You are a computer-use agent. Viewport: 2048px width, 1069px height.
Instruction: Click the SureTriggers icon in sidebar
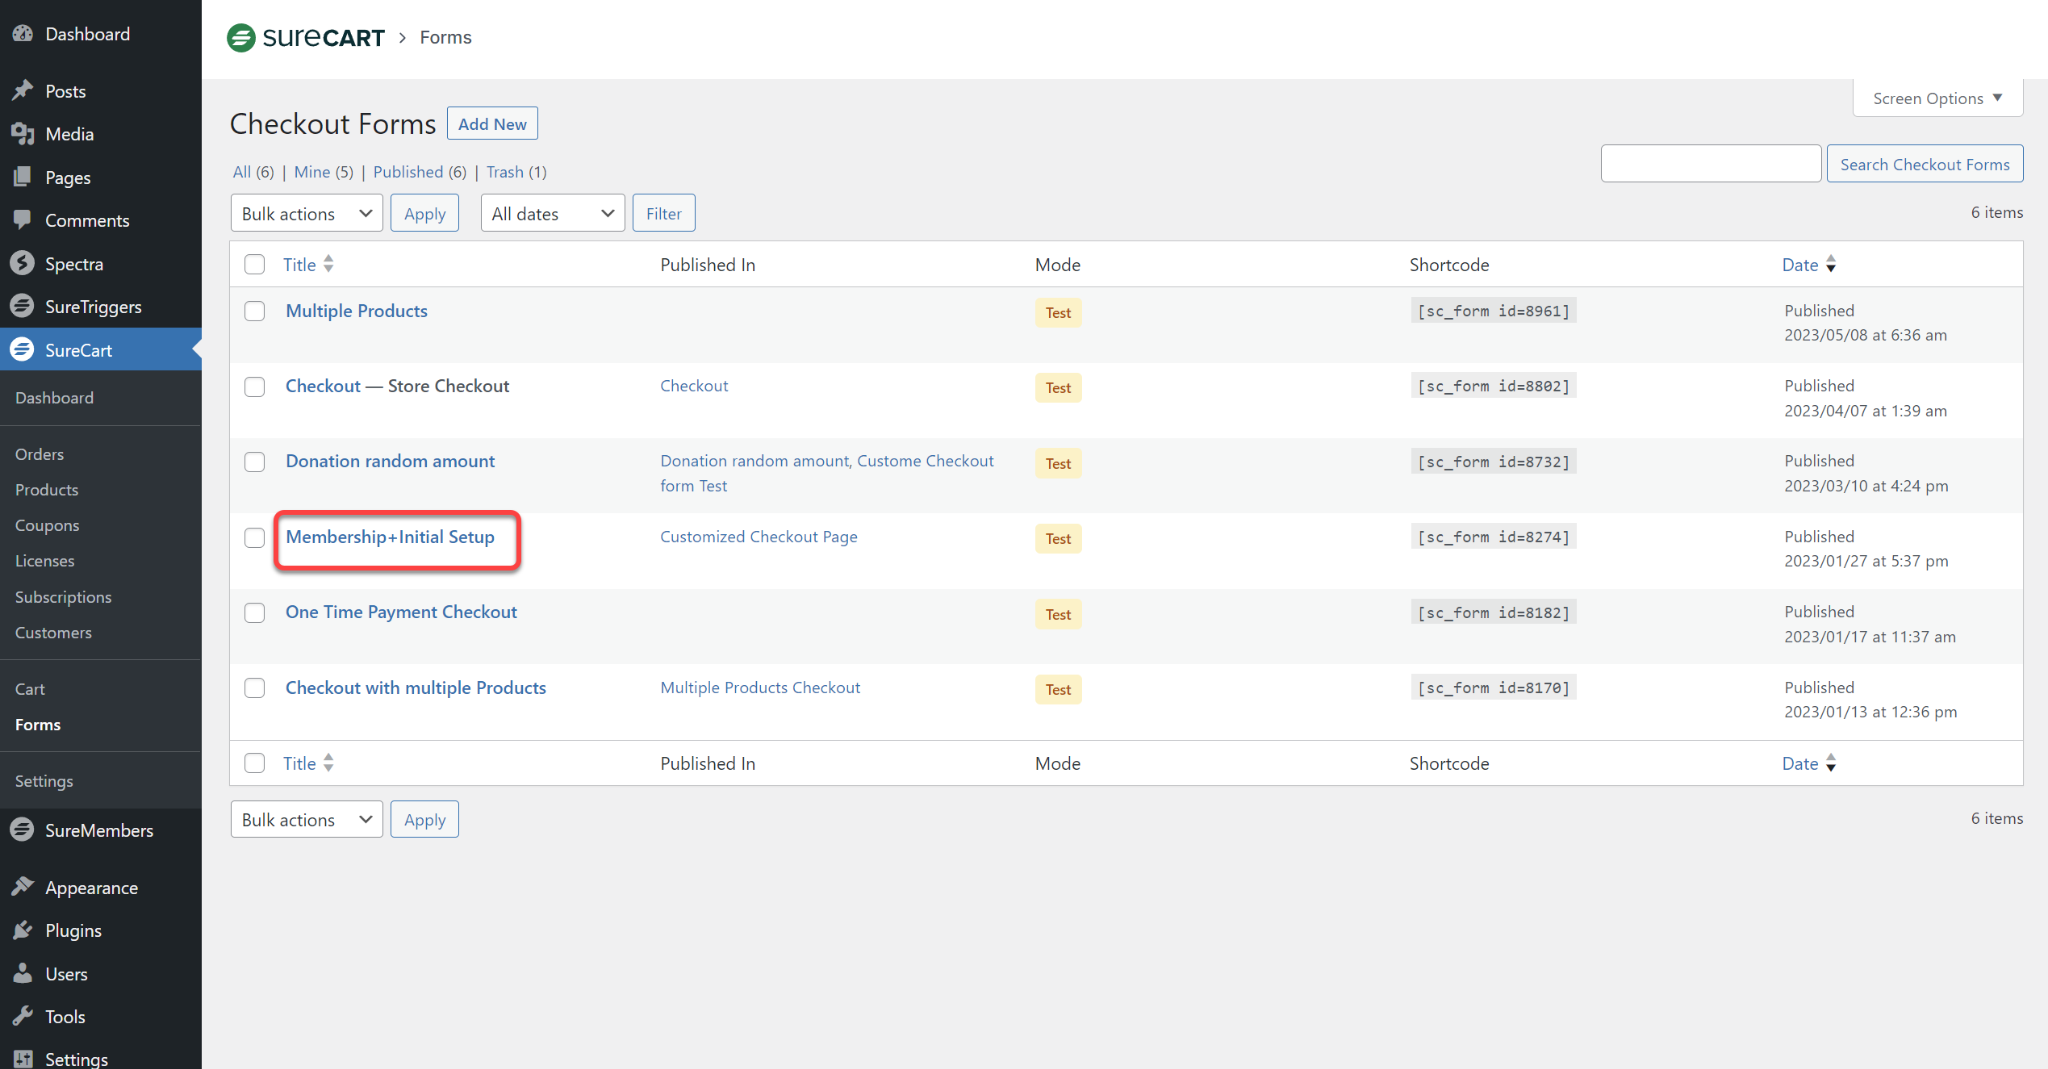(x=23, y=306)
